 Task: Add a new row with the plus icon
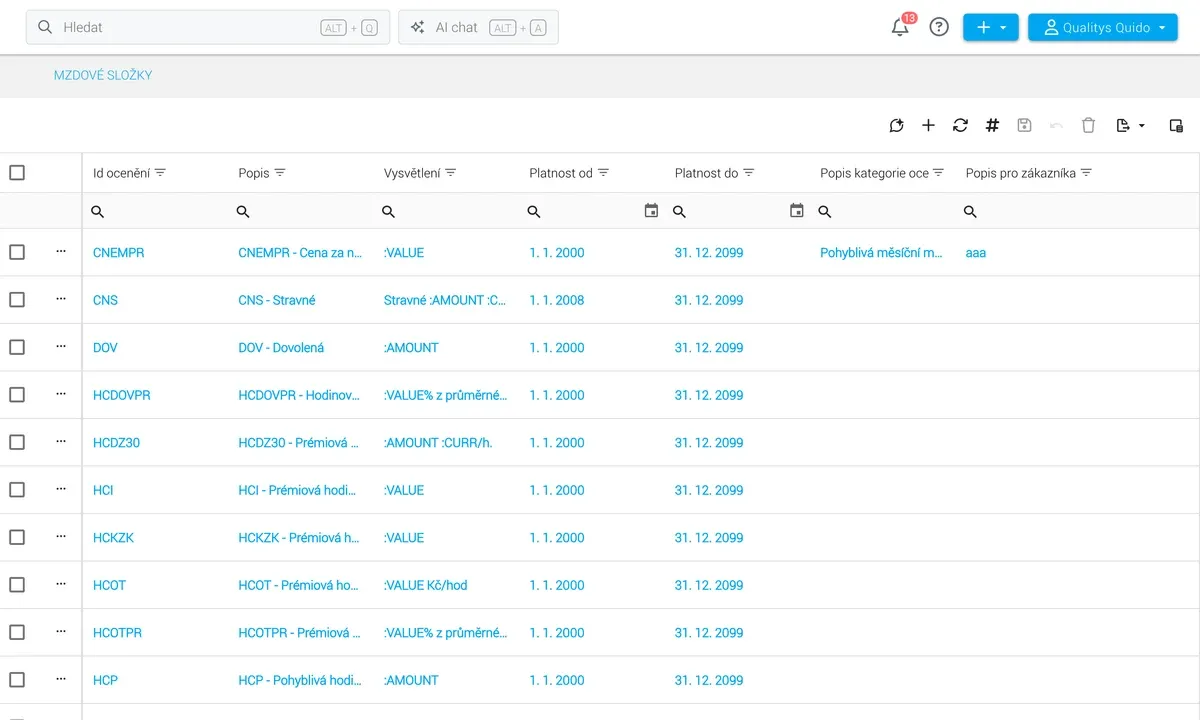coord(928,125)
